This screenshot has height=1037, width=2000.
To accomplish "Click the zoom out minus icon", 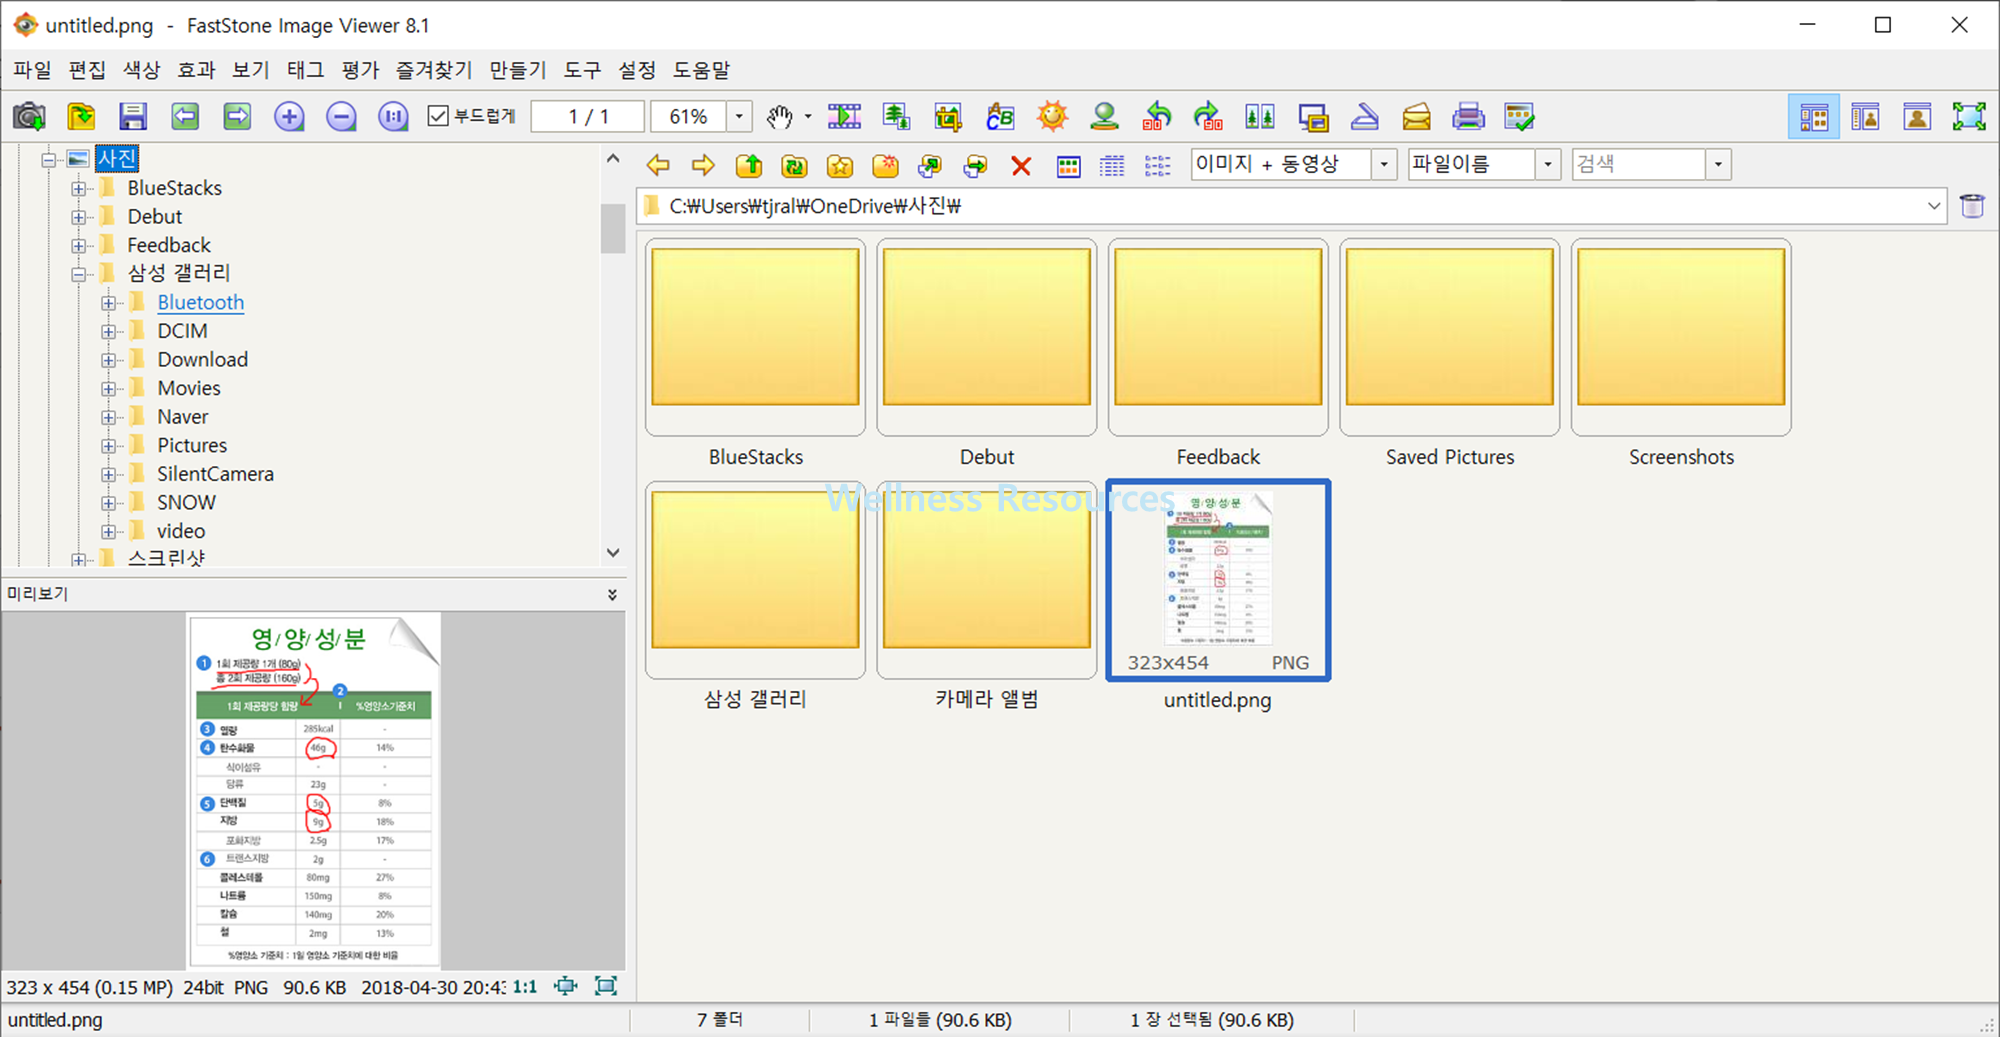I will (341, 116).
